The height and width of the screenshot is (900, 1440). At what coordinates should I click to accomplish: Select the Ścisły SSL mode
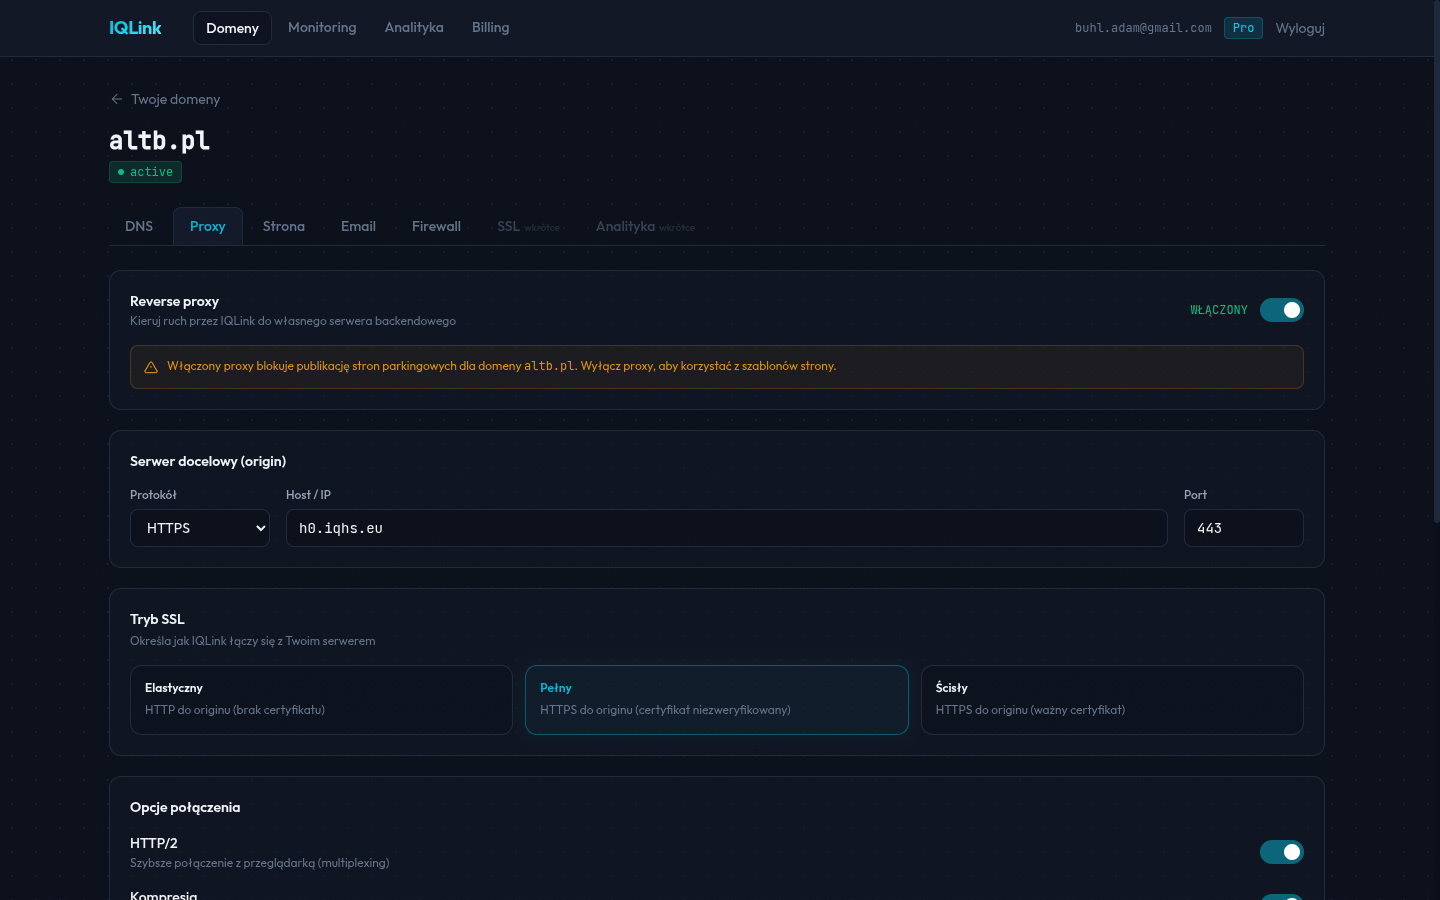(1112, 699)
